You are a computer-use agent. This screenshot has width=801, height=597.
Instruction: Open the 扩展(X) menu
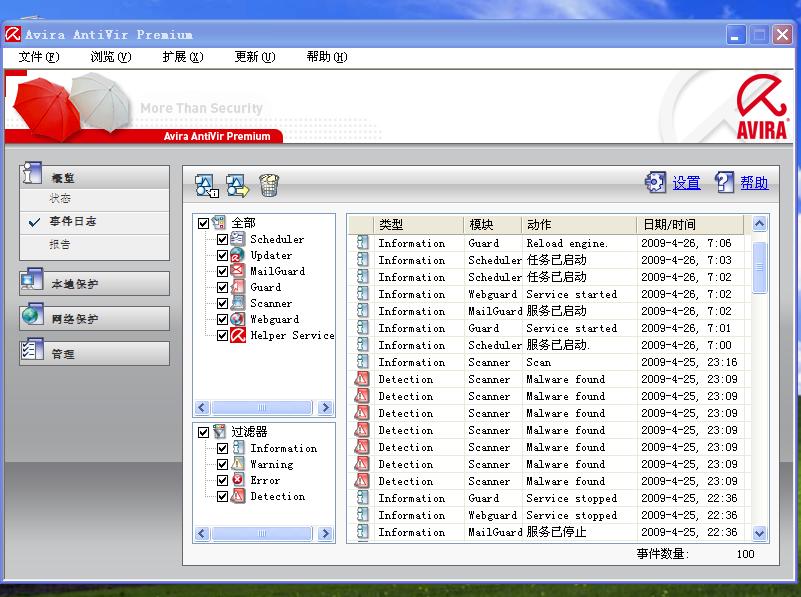pos(183,57)
